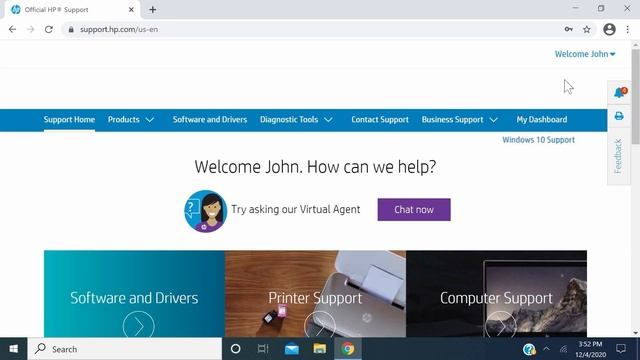This screenshot has height=360, width=640.
Task: Click the scrollbar down arrow
Action: (636, 333)
